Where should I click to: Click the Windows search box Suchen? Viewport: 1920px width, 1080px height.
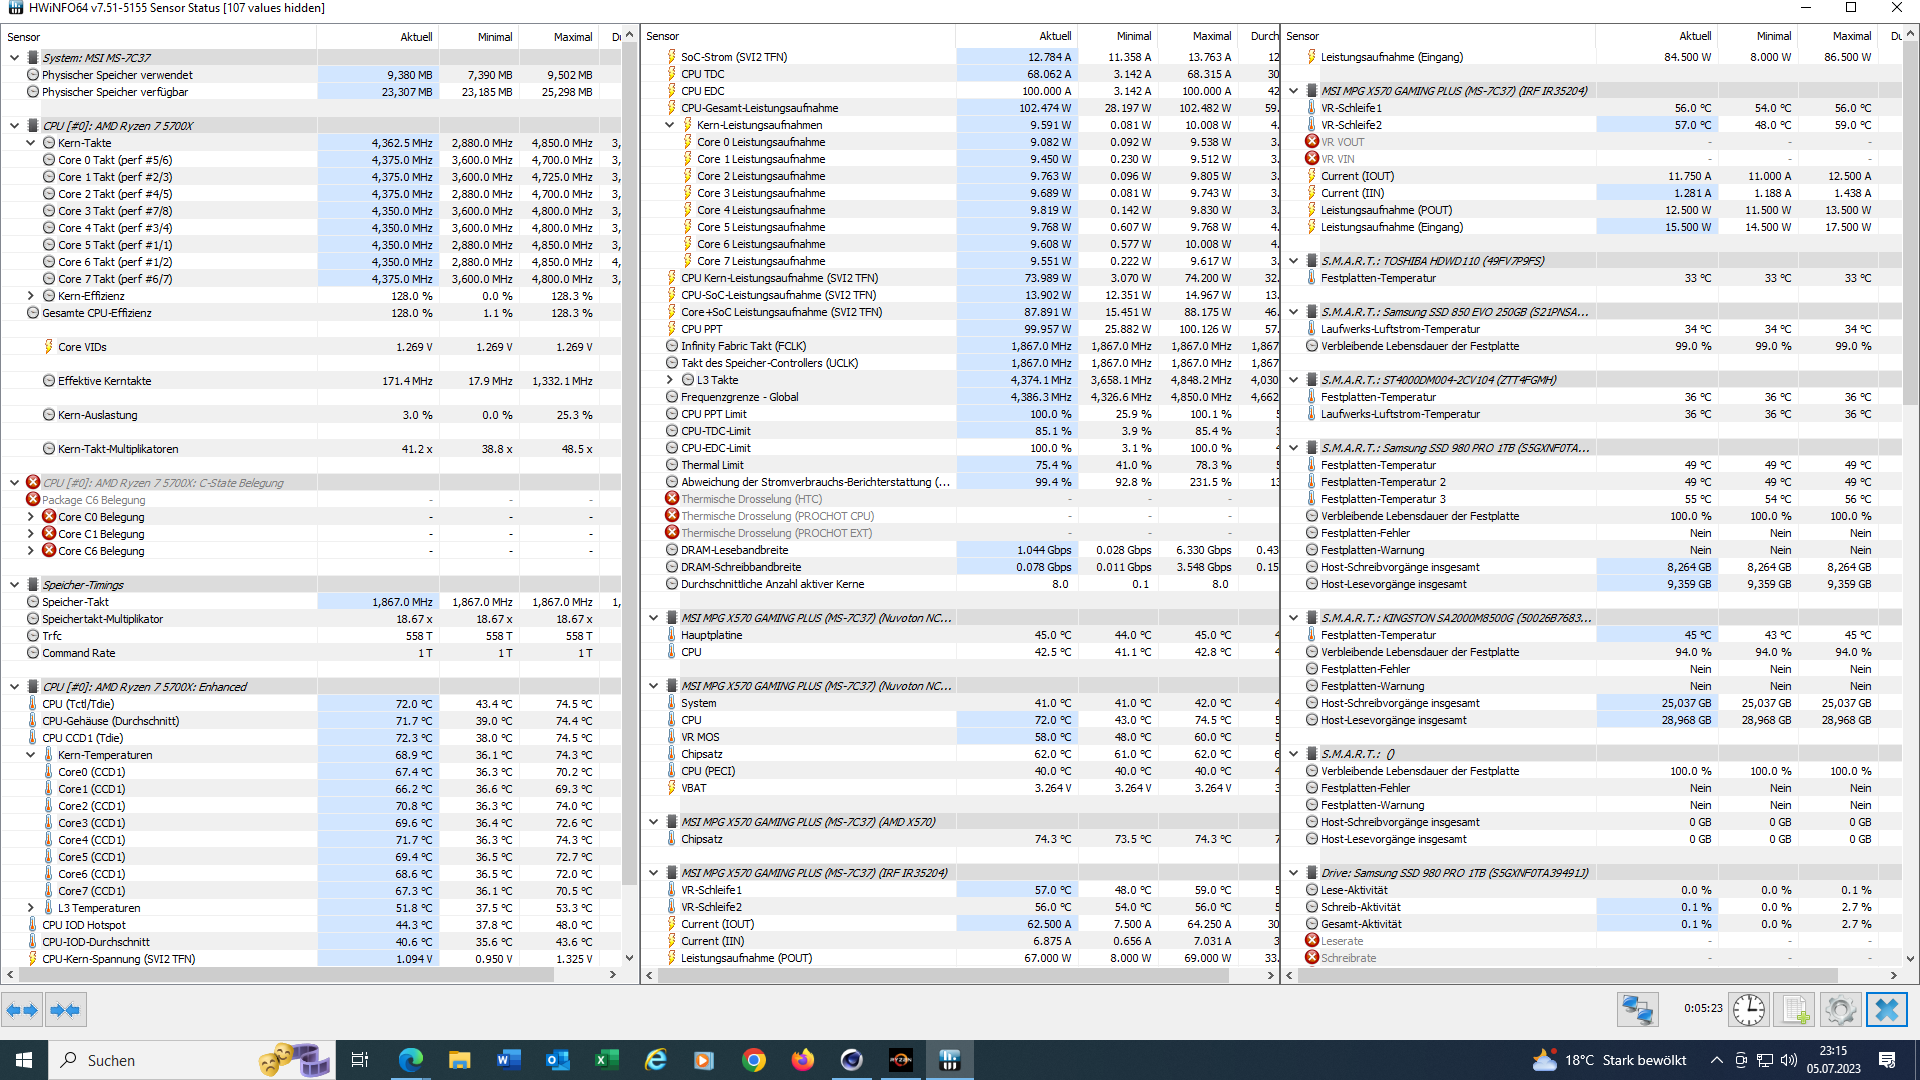pos(150,1060)
